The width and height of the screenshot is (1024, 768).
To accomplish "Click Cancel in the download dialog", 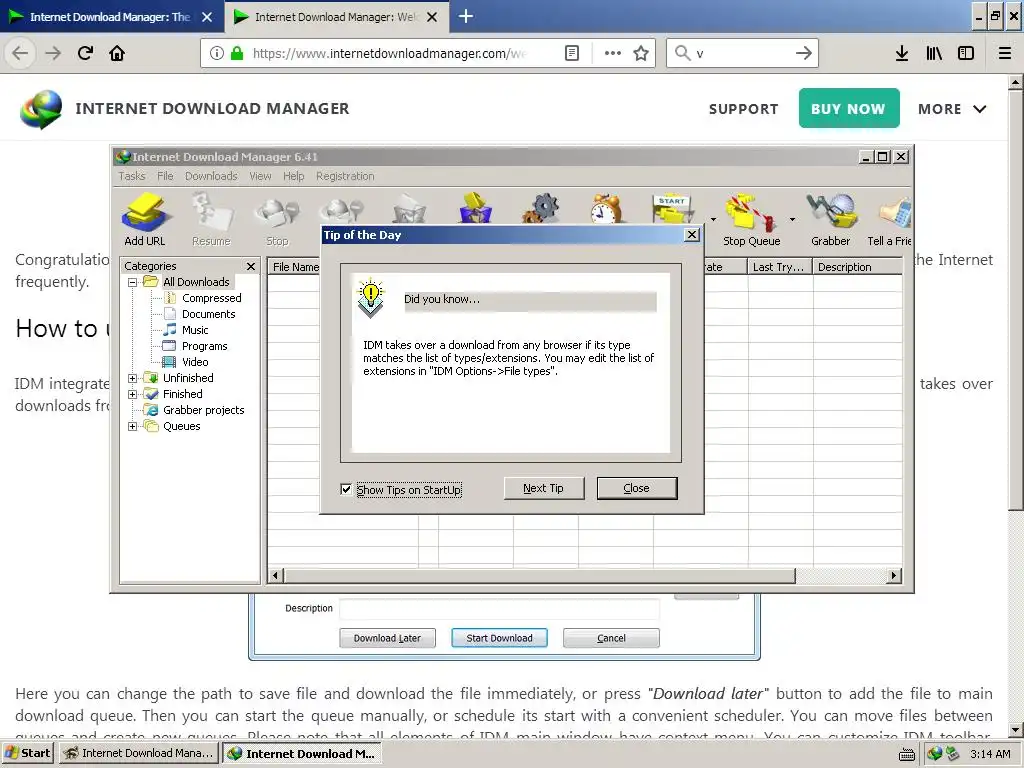I will tap(611, 638).
